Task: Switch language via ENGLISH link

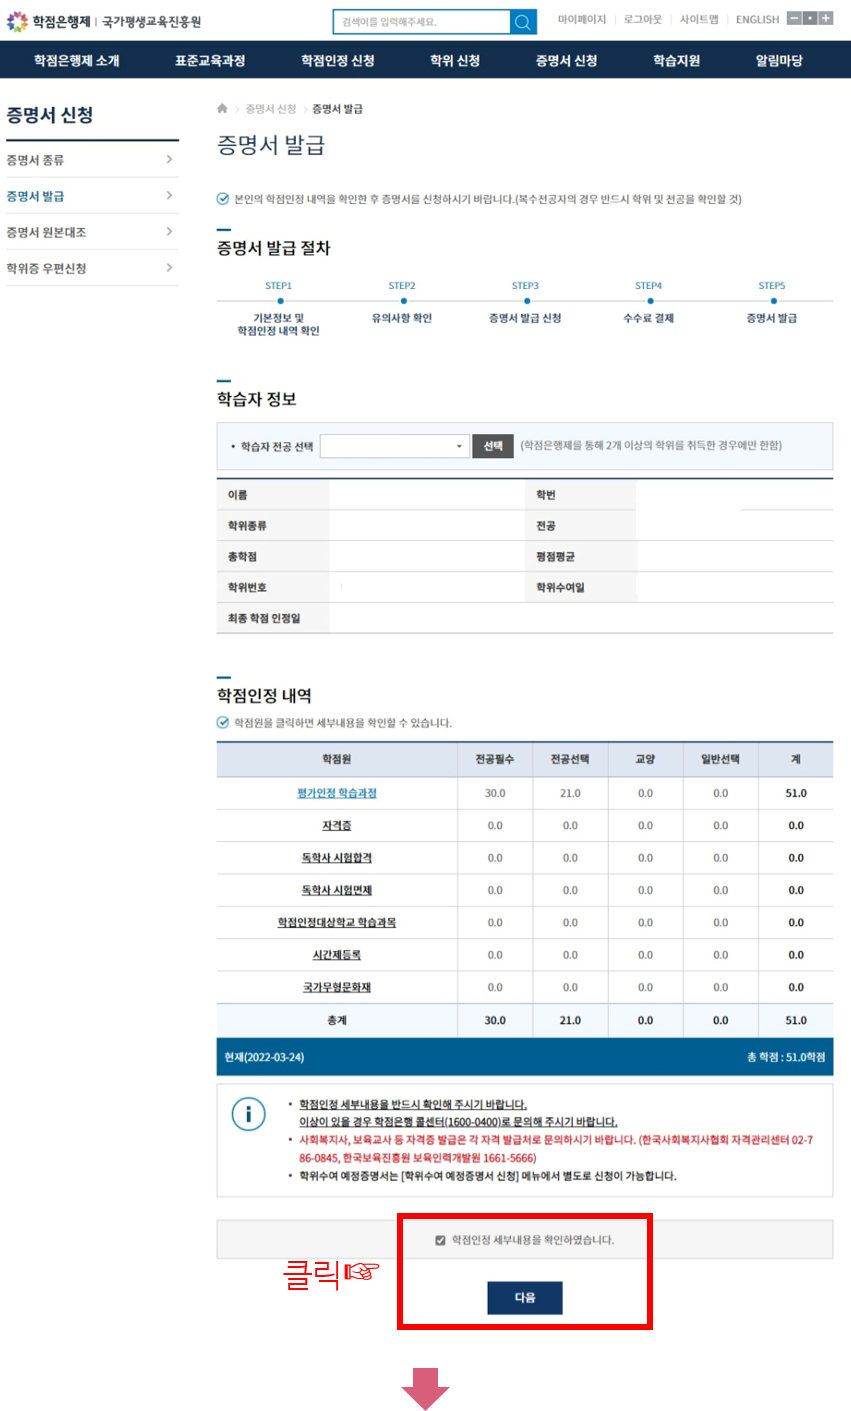Action: tap(757, 20)
